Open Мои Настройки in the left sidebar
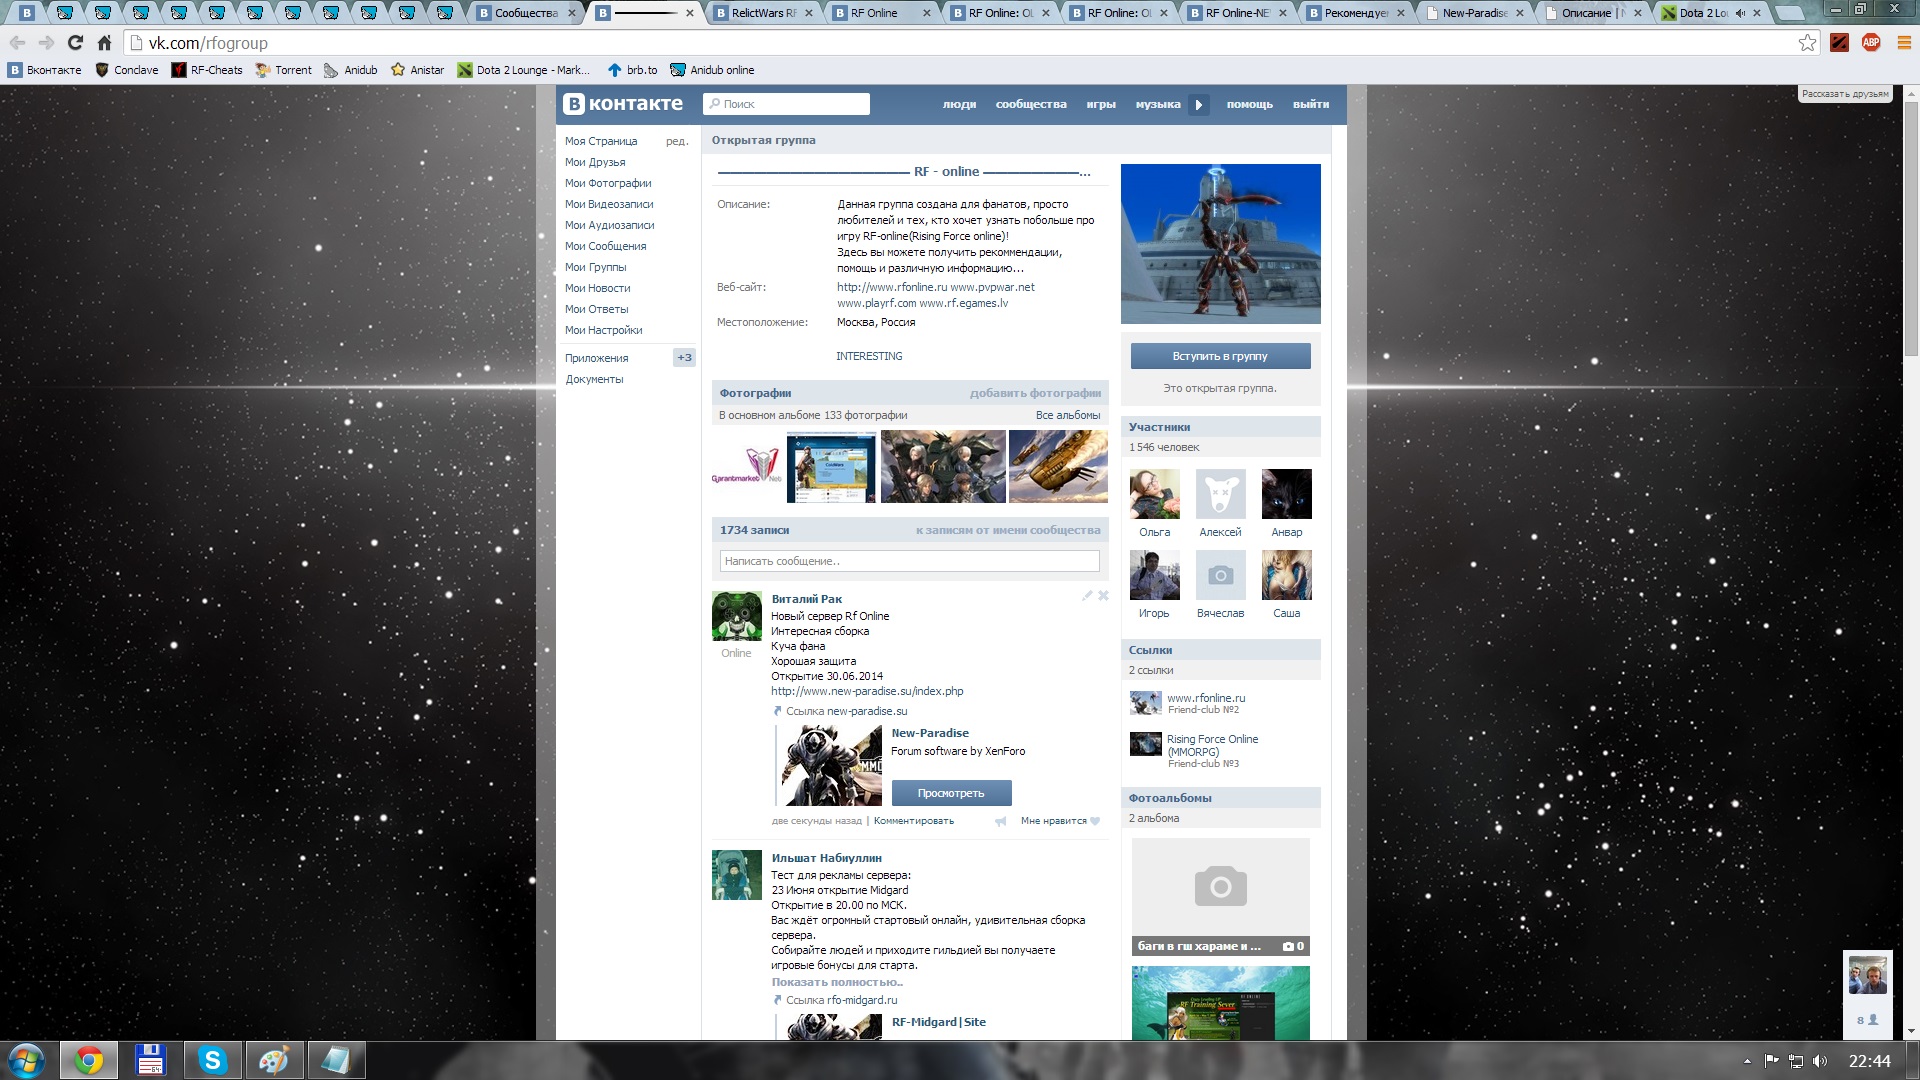Screen dimensions: 1920x1080 (603, 330)
